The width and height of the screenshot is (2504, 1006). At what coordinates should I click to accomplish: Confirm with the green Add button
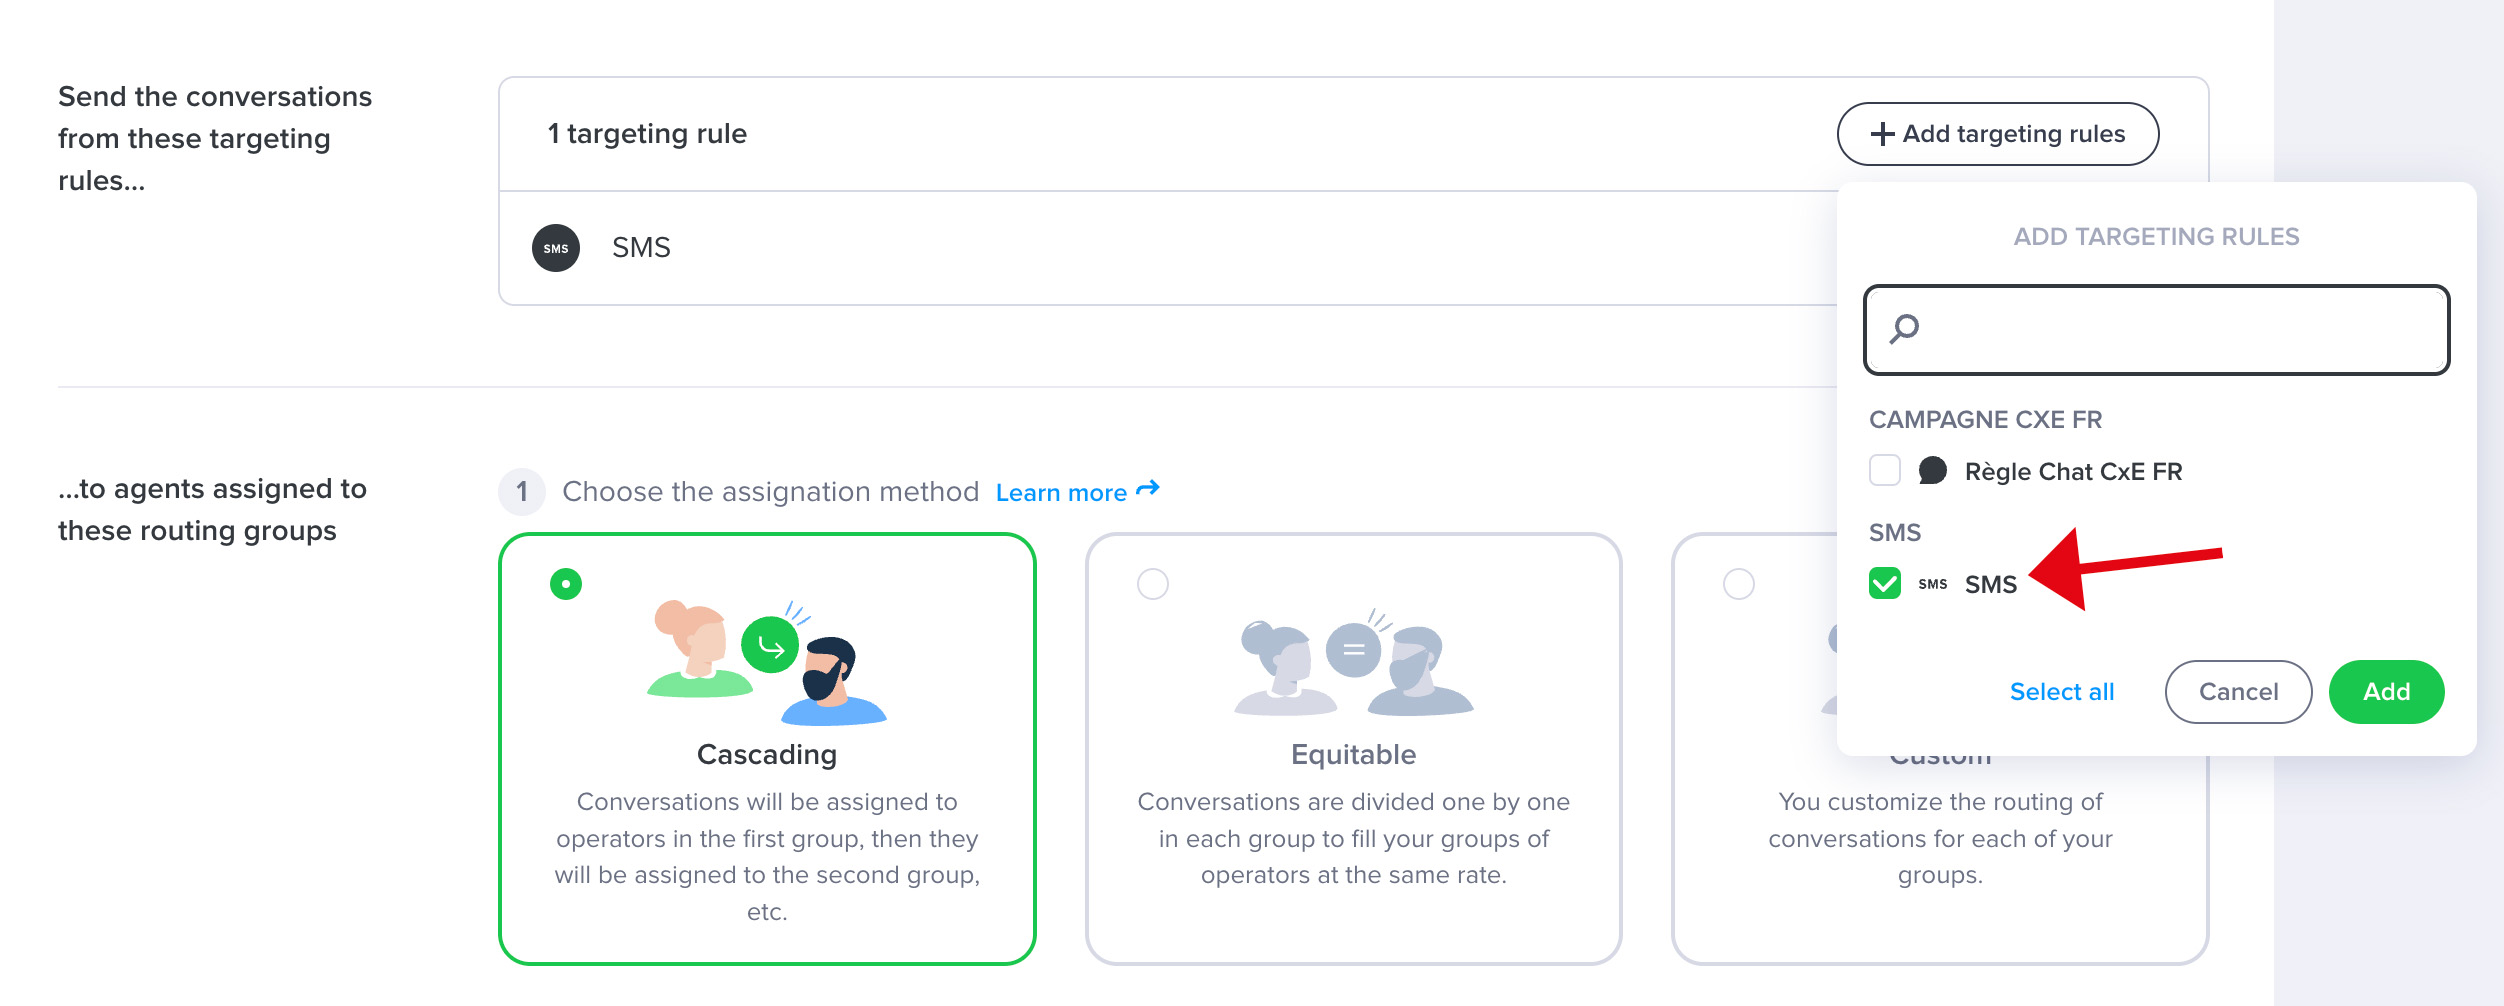pyautogui.click(x=2386, y=692)
